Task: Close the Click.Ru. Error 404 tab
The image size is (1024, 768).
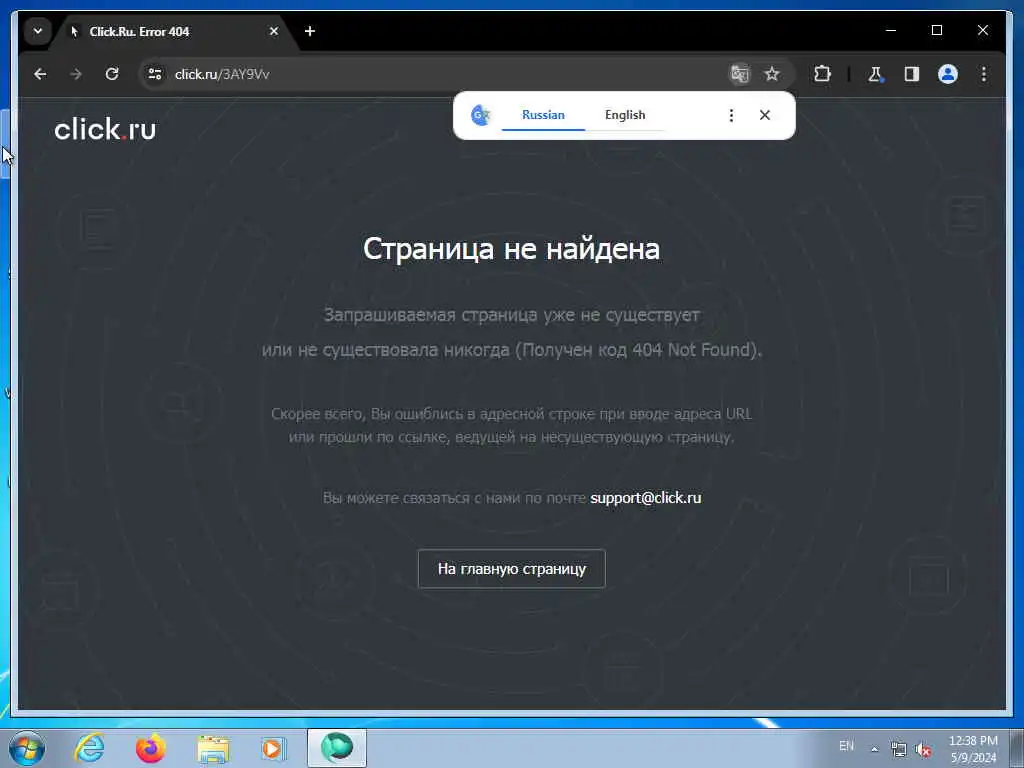Action: pyautogui.click(x=274, y=31)
